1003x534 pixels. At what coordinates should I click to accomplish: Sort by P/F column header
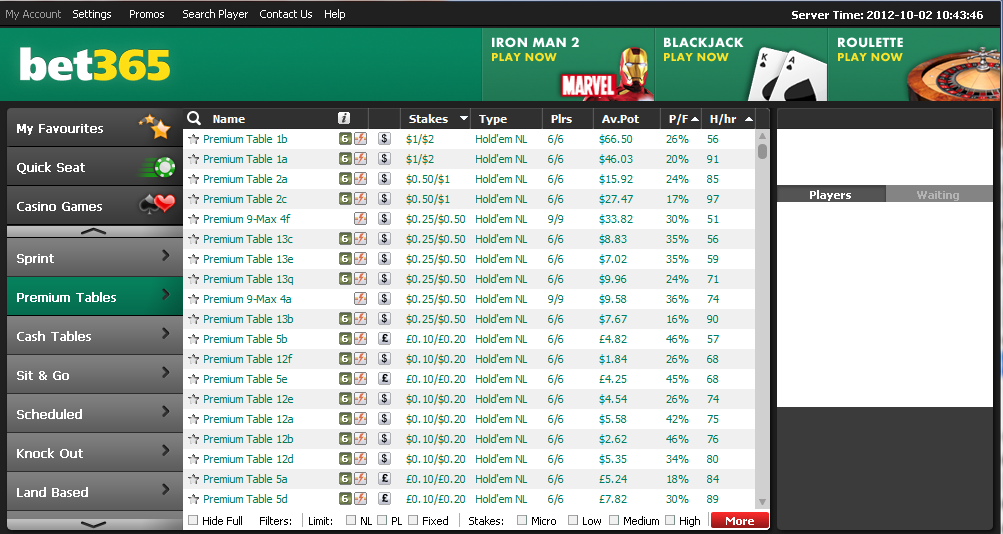coord(681,119)
